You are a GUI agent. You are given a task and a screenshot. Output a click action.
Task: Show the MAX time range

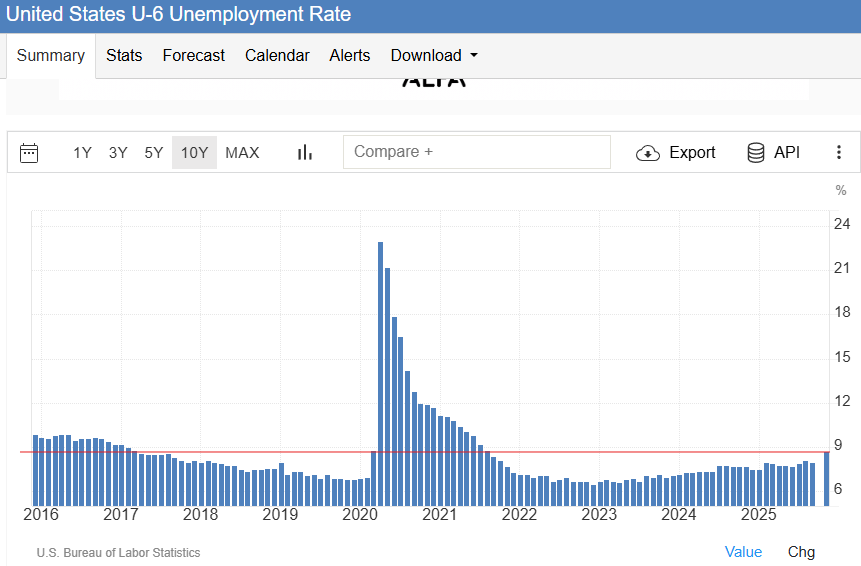[242, 153]
